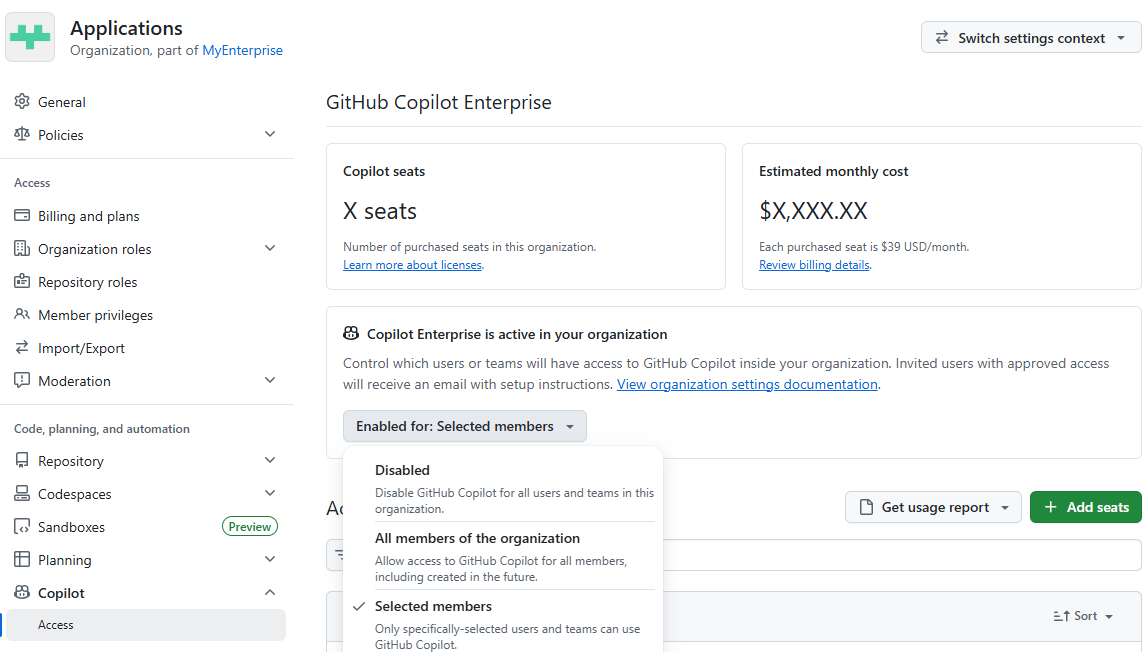Click the Policies scales icon
The height and width of the screenshot is (652, 1145).
click(22, 134)
